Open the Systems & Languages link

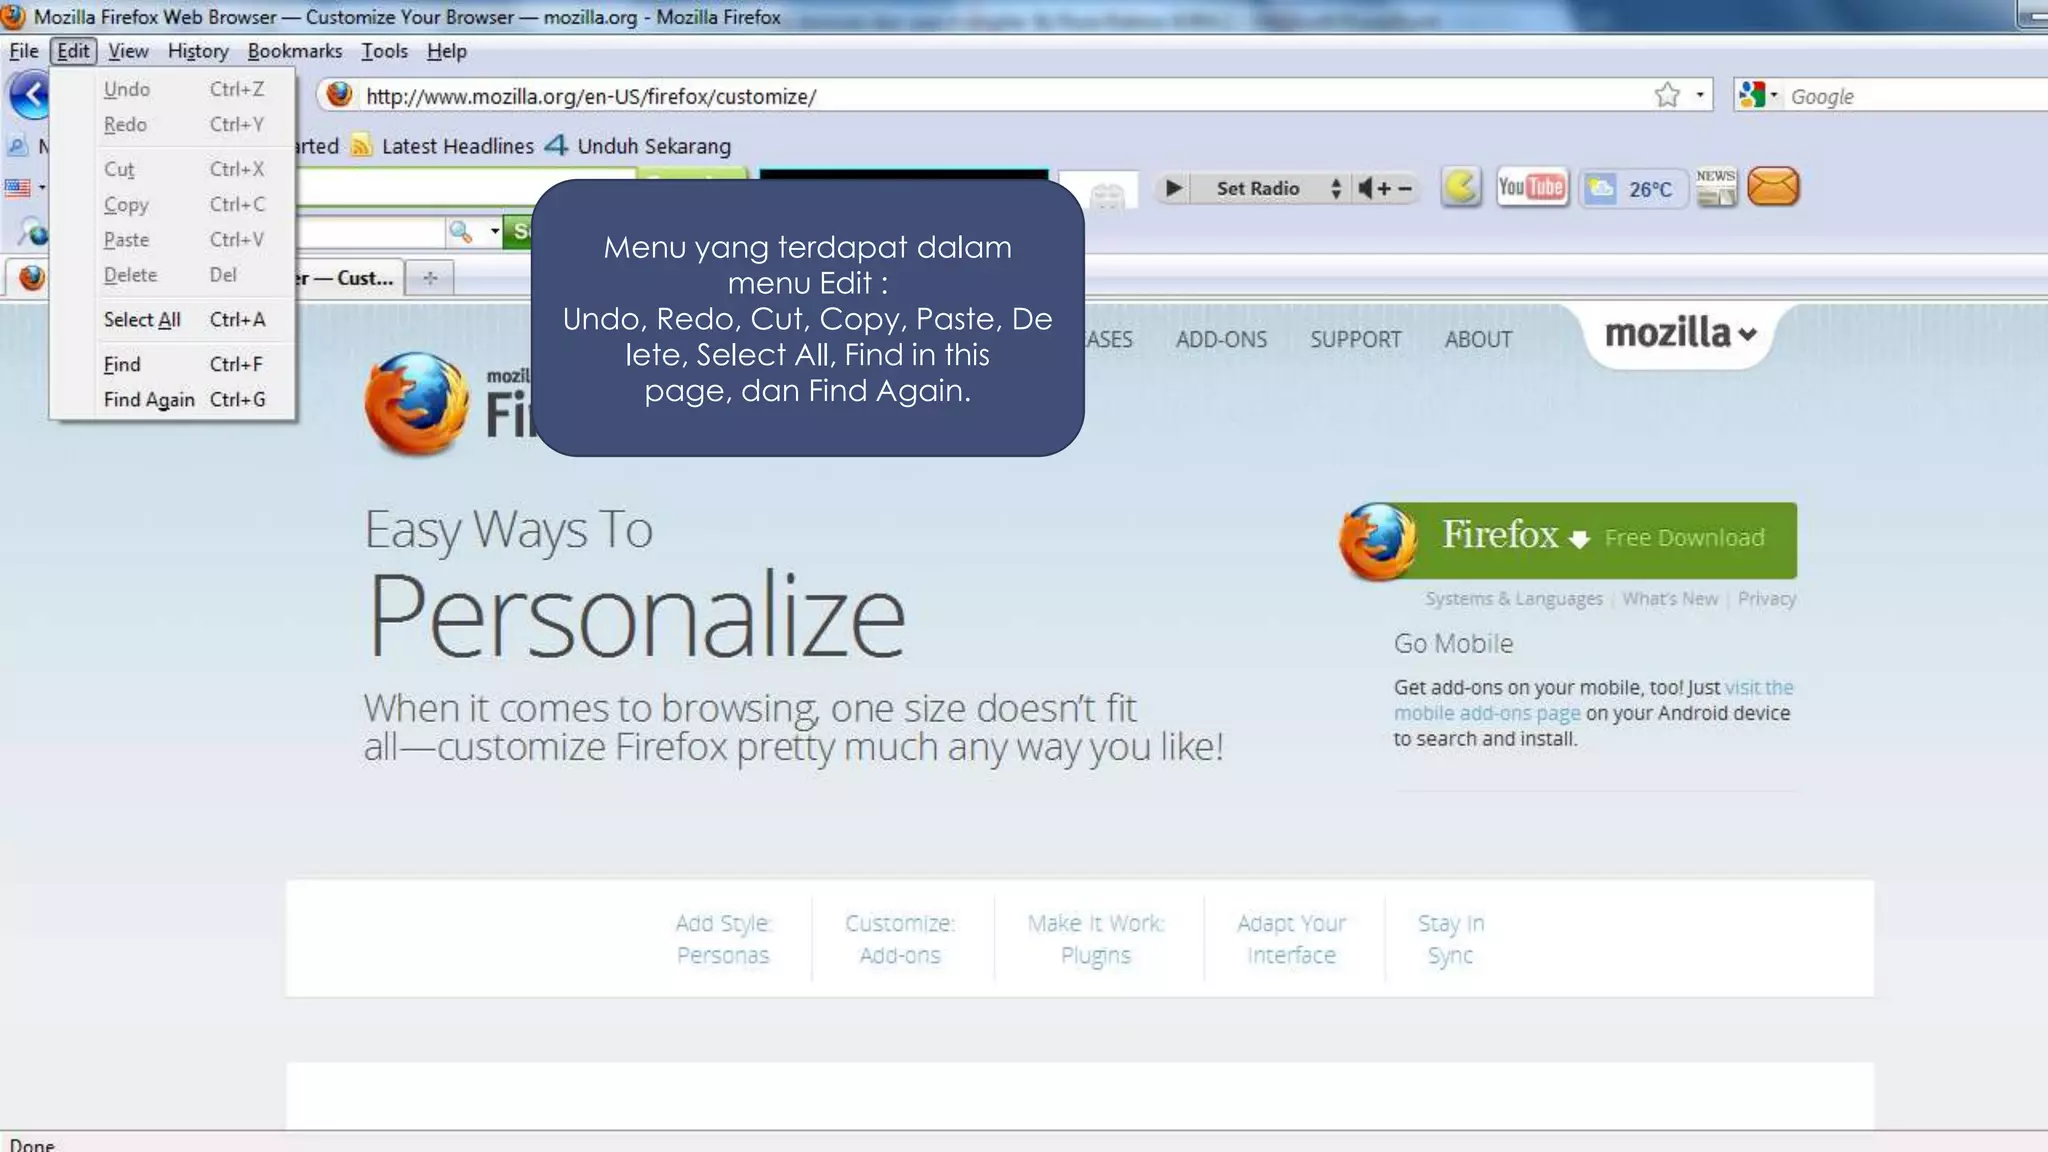click(x=1513, y=598)
